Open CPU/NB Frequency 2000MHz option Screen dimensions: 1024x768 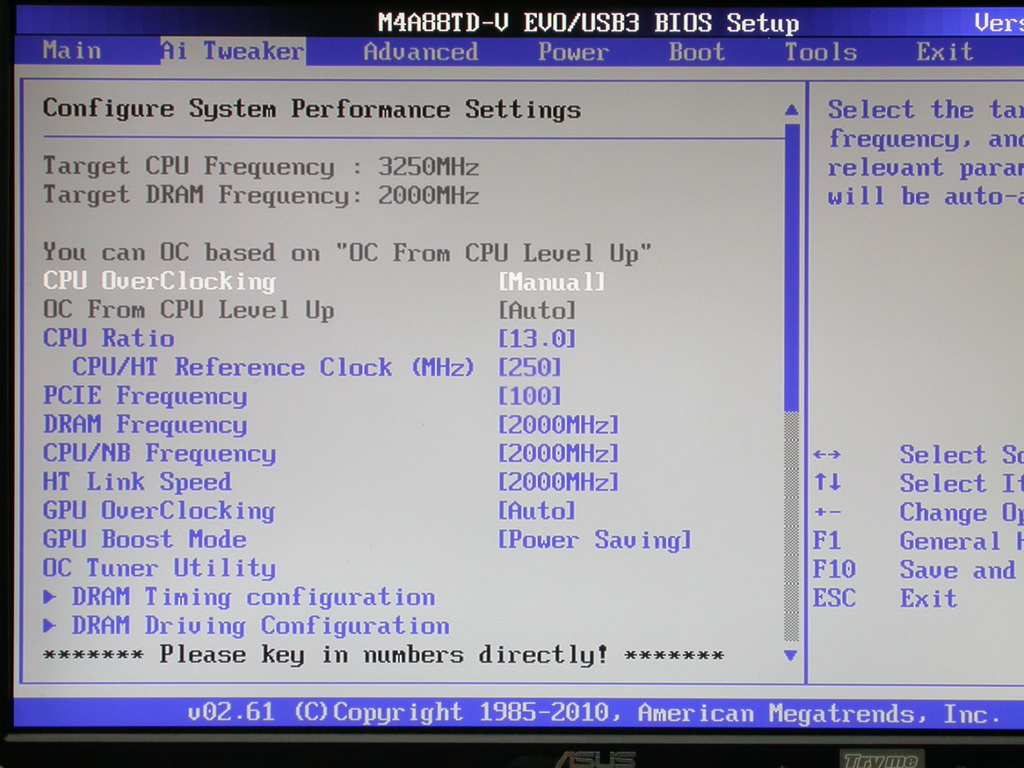point(558,453)
